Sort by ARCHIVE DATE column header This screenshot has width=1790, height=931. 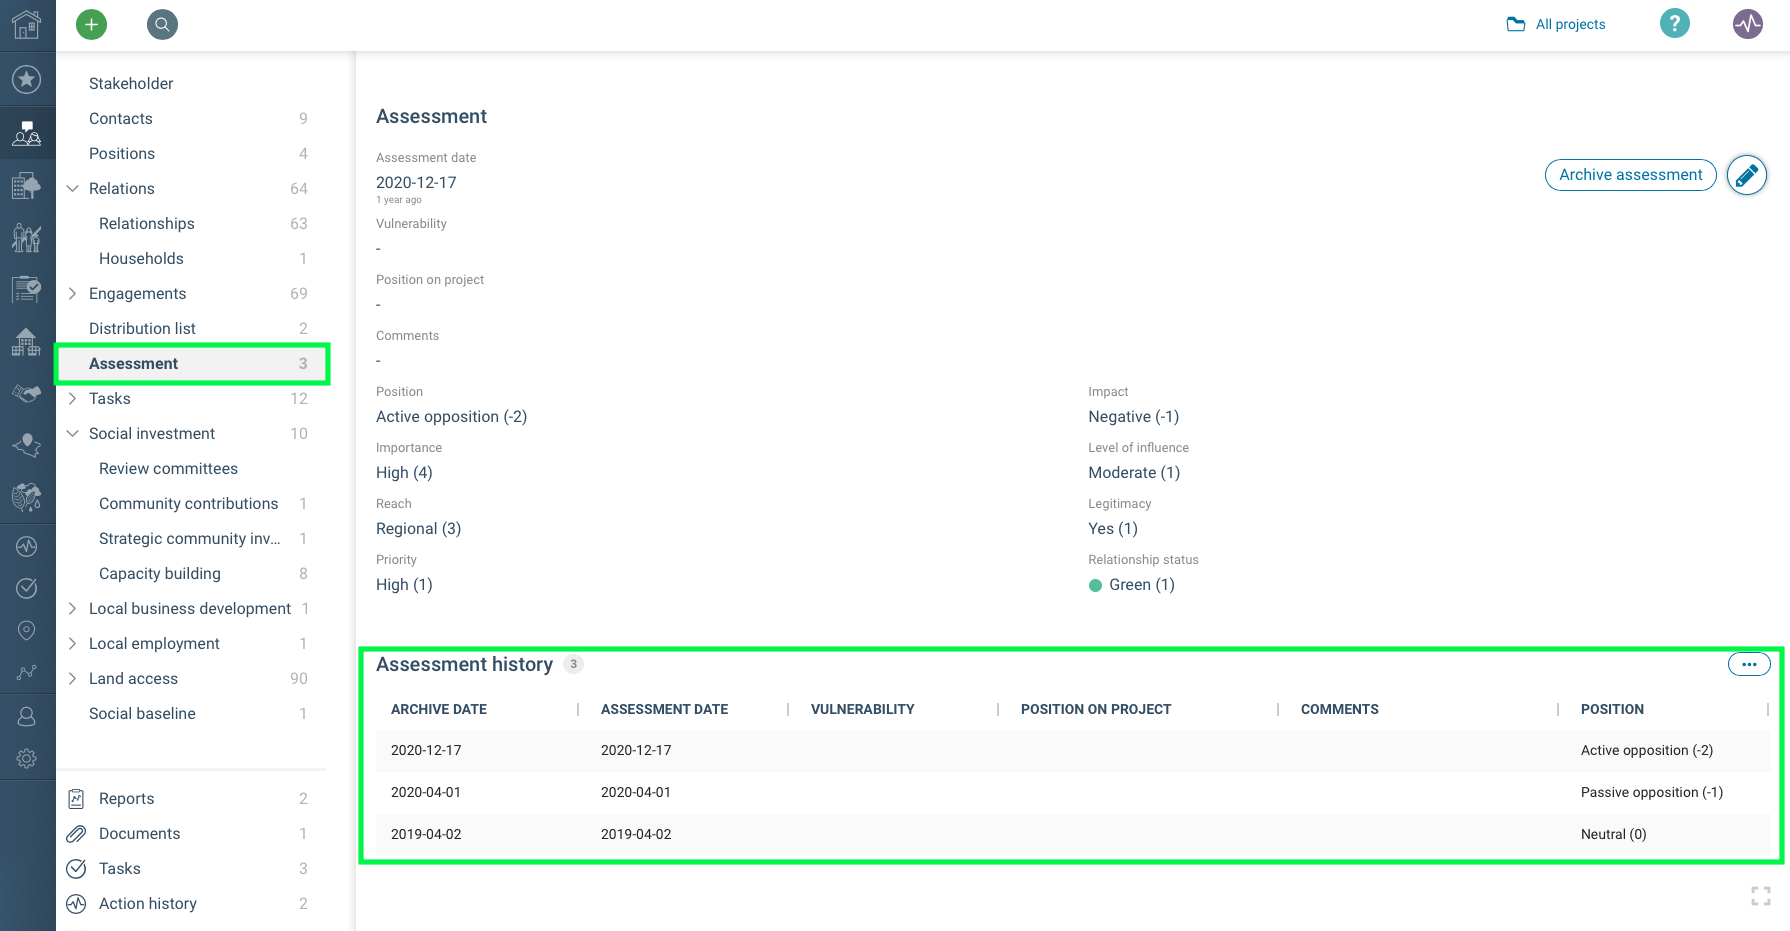point(439,709)
